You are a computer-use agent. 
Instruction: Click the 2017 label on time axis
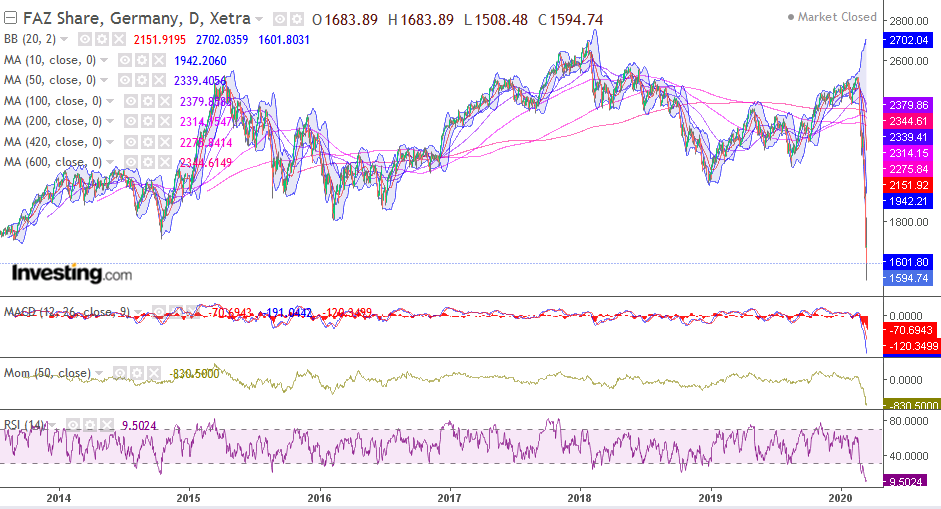click(449, 498)
